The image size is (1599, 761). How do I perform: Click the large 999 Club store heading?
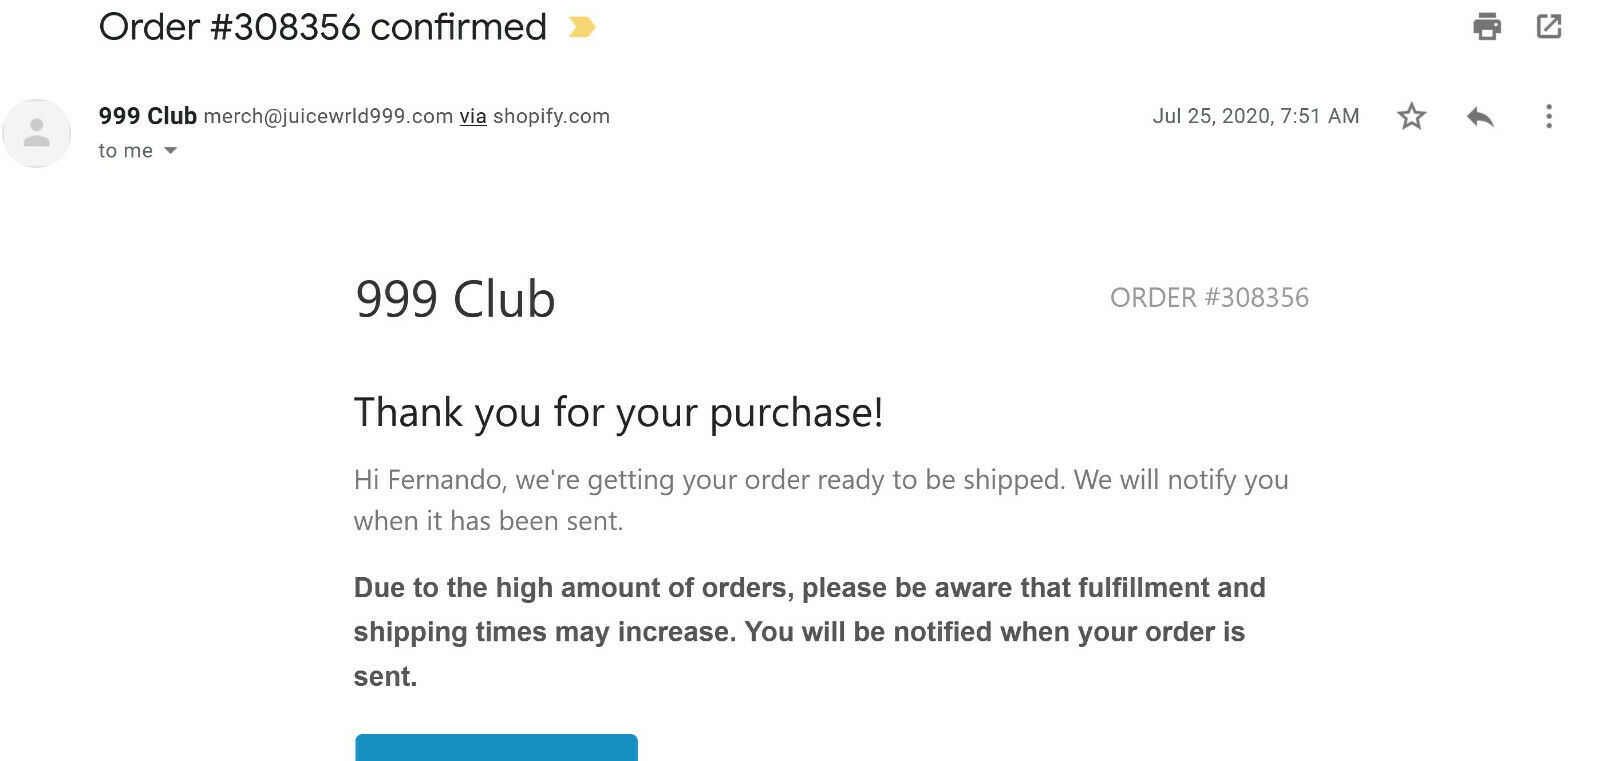(x=455, y=299)
